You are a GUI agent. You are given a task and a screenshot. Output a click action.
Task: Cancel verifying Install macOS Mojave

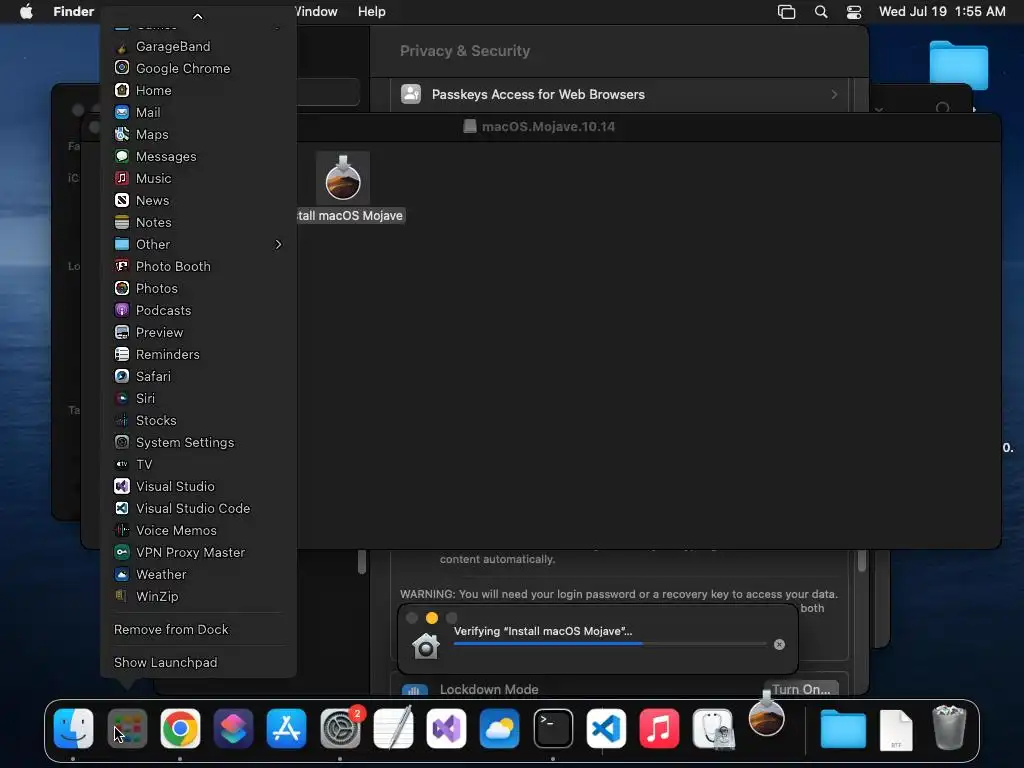pos(779,645)
